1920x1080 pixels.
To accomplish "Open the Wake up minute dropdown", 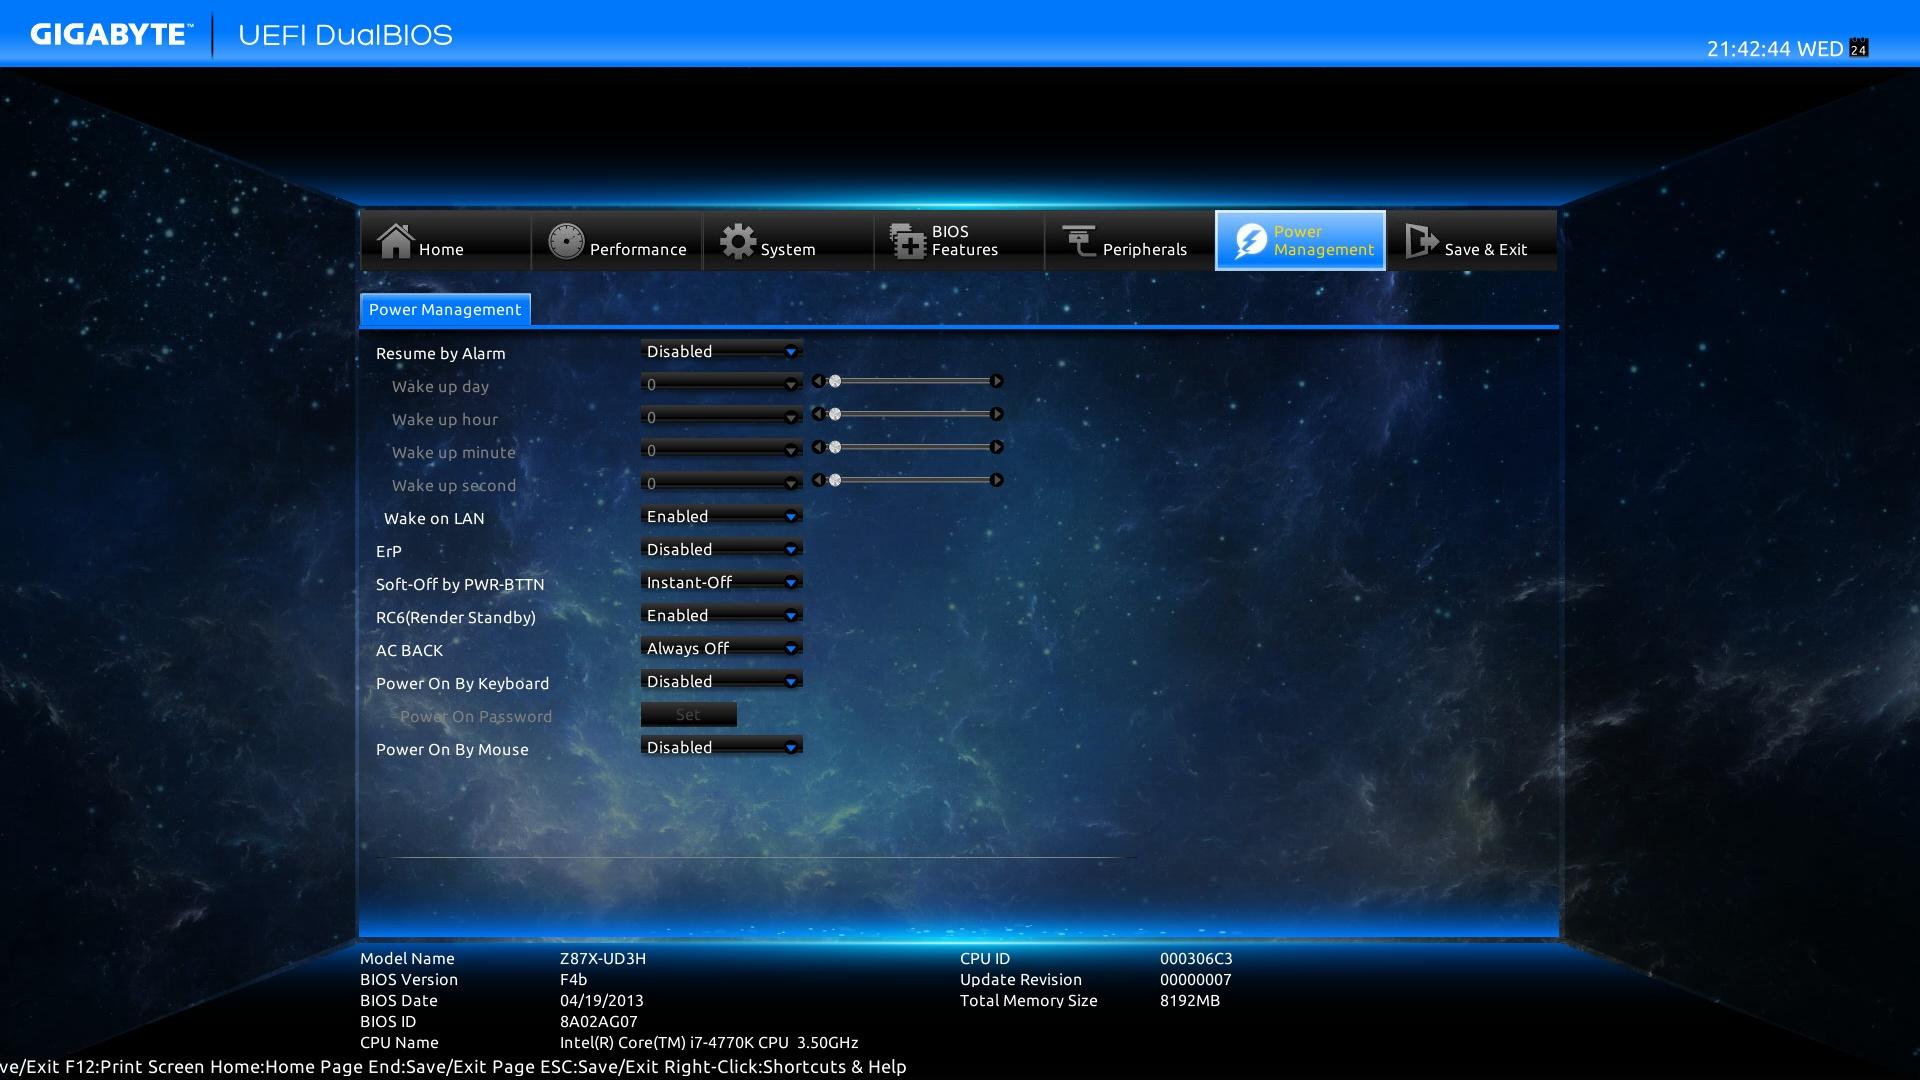I will (x=721, y=450).
